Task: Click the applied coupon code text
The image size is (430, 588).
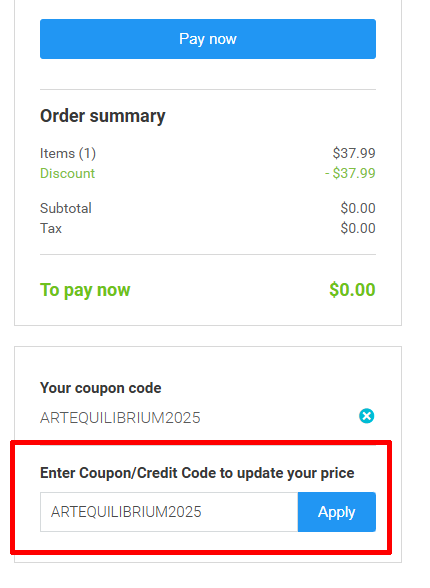Action: pyautogui.click(x=120, y=418)
